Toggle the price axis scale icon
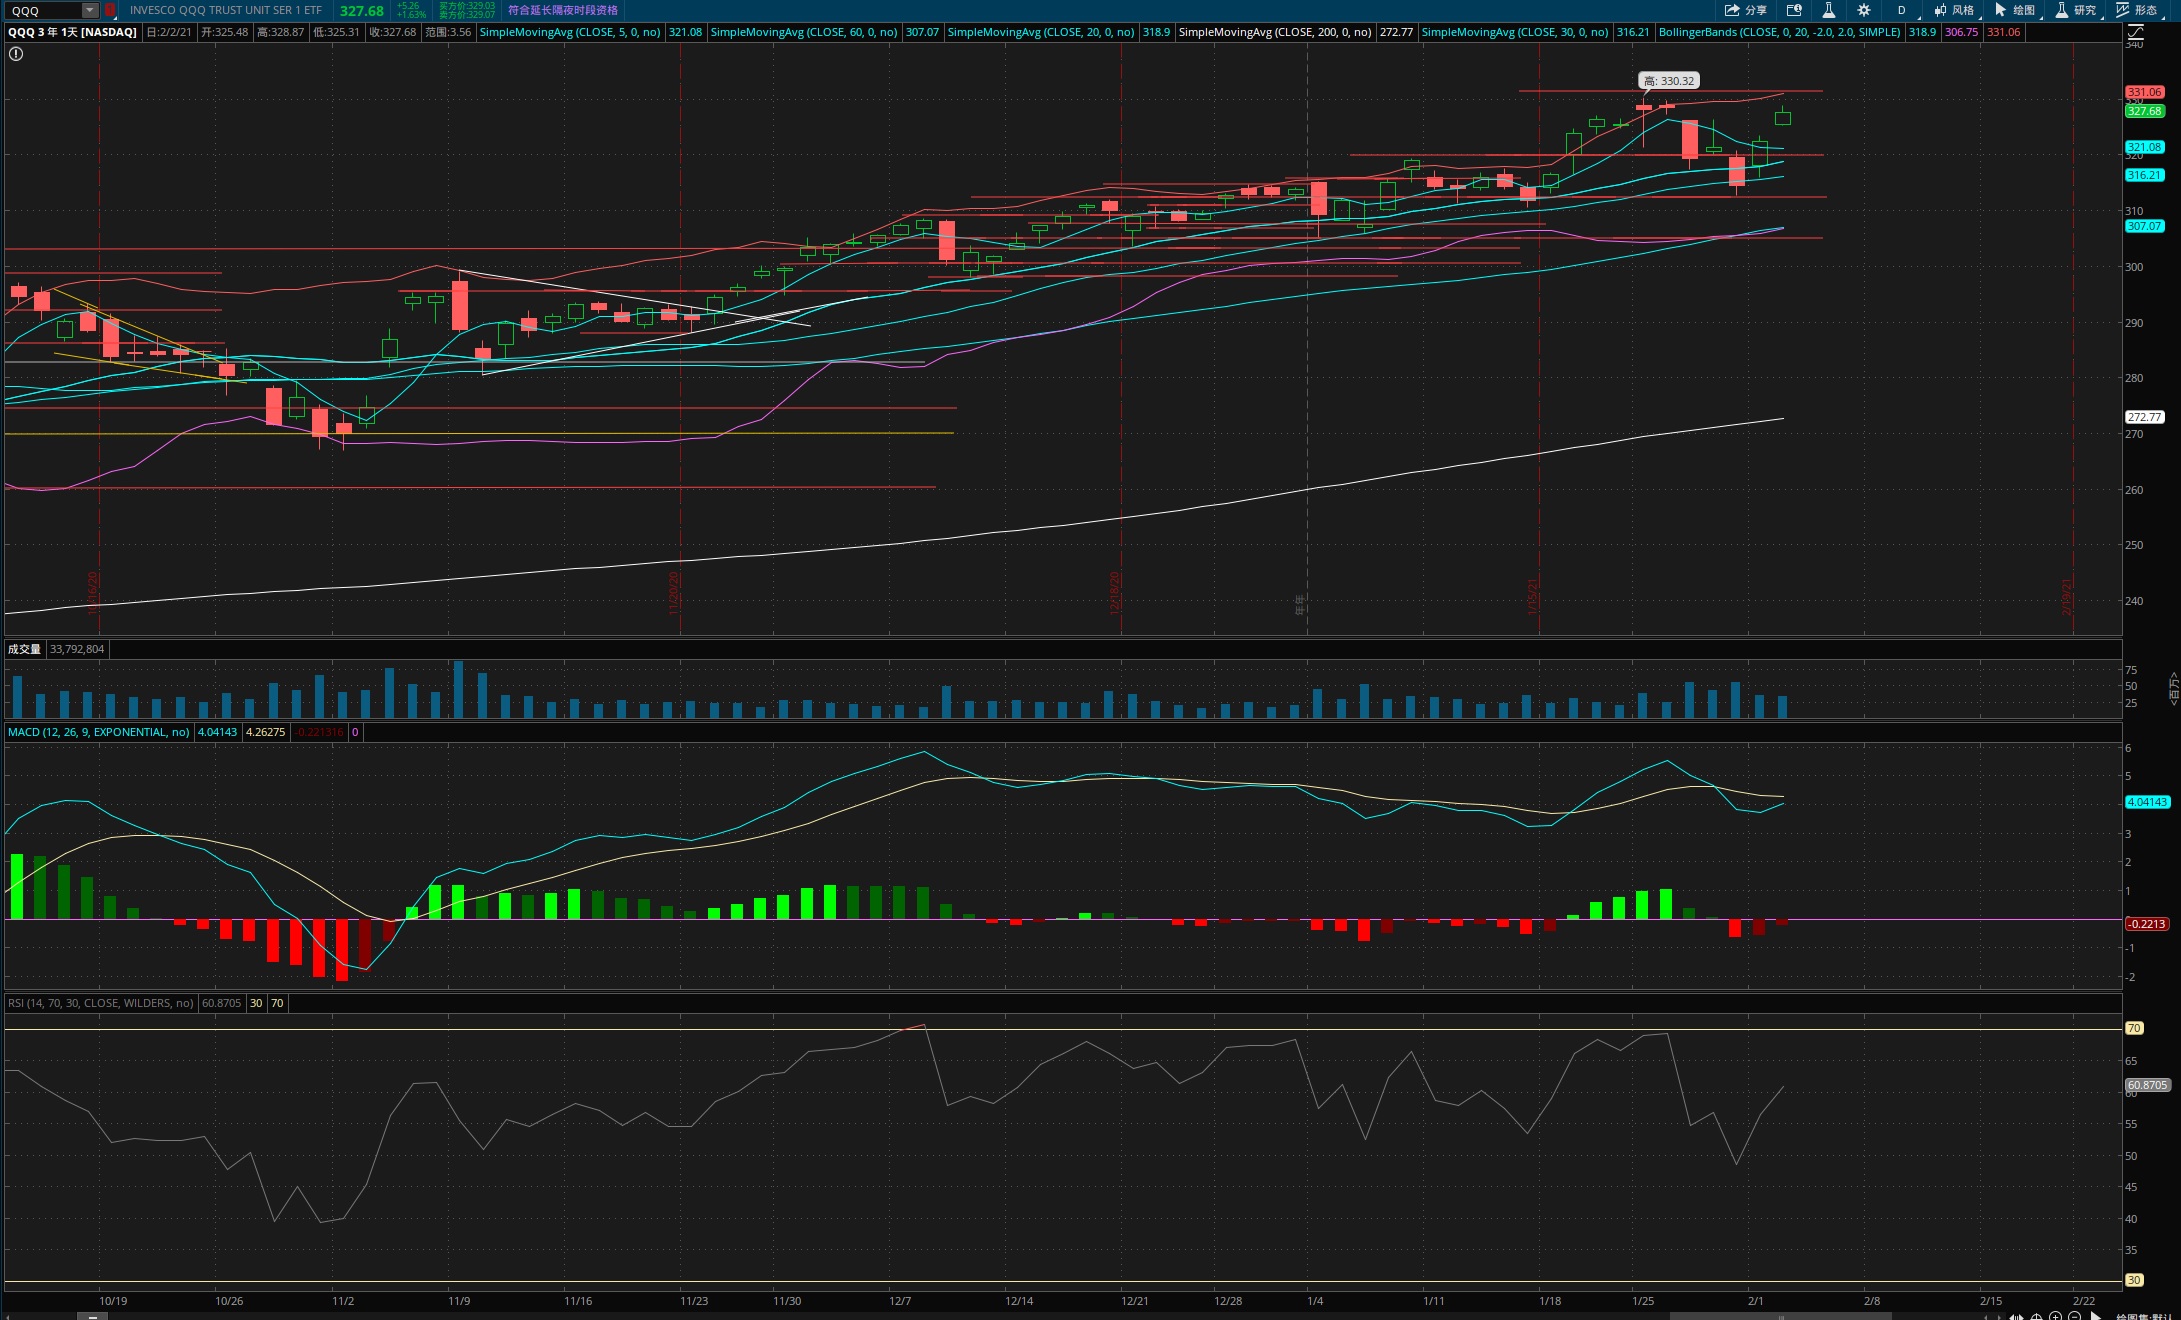The width and height of the screenshot is (2181, 1320). pyautogui.click(x=2135, y=33)
